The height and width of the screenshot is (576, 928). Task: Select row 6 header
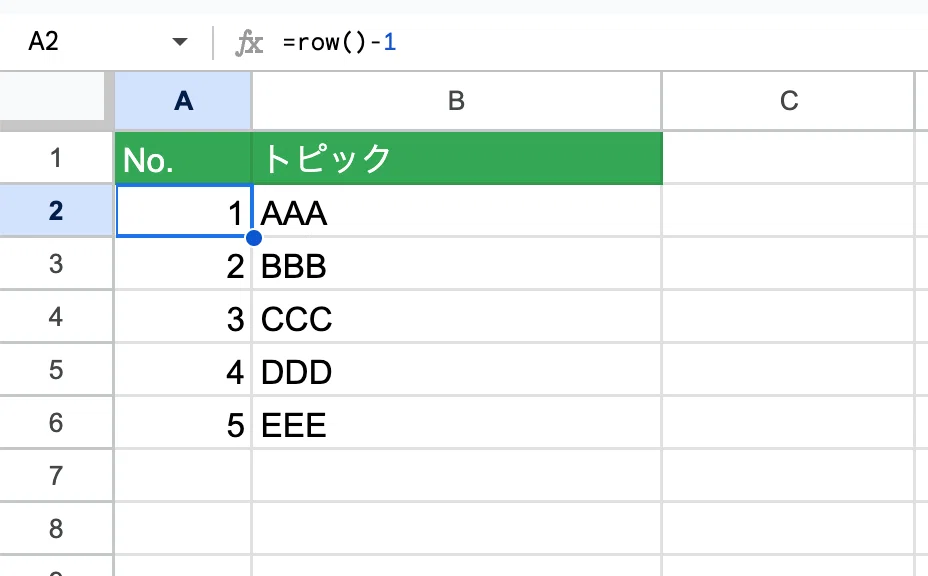[56, 423]
